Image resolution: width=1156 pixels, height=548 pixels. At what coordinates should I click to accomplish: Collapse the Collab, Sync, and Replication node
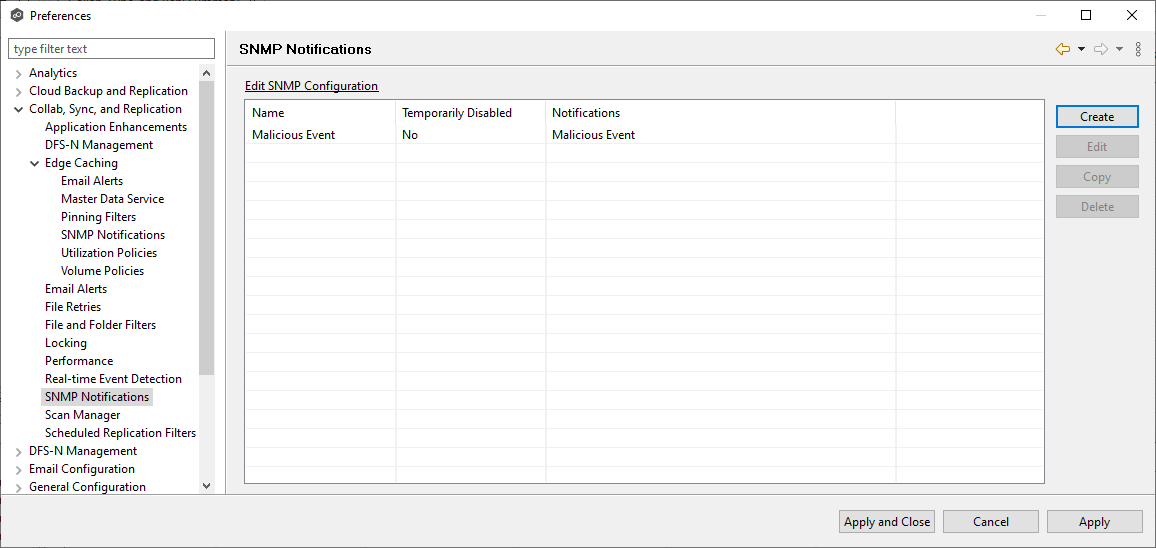pos(19,110)
